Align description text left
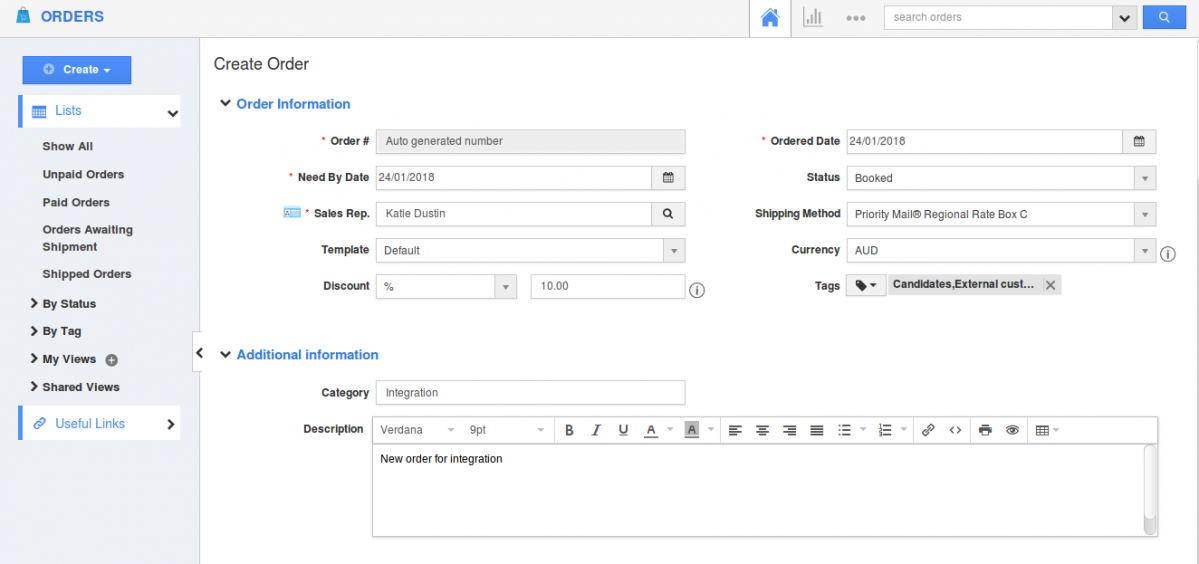This screenshot has width=1199, height=564. [x=735, y=430]
